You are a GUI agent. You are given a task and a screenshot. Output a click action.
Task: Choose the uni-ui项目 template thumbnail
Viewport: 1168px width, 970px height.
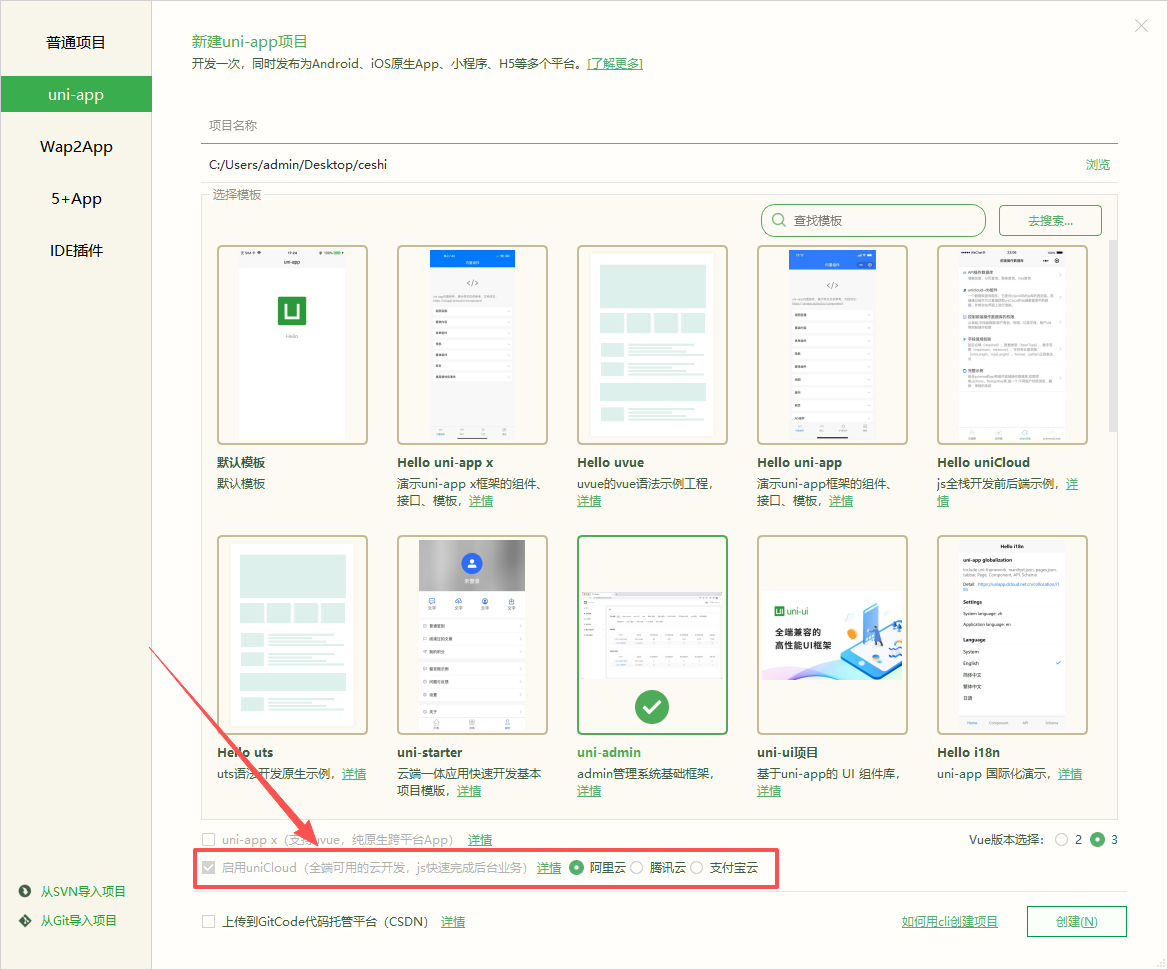(x=832, y=635)
